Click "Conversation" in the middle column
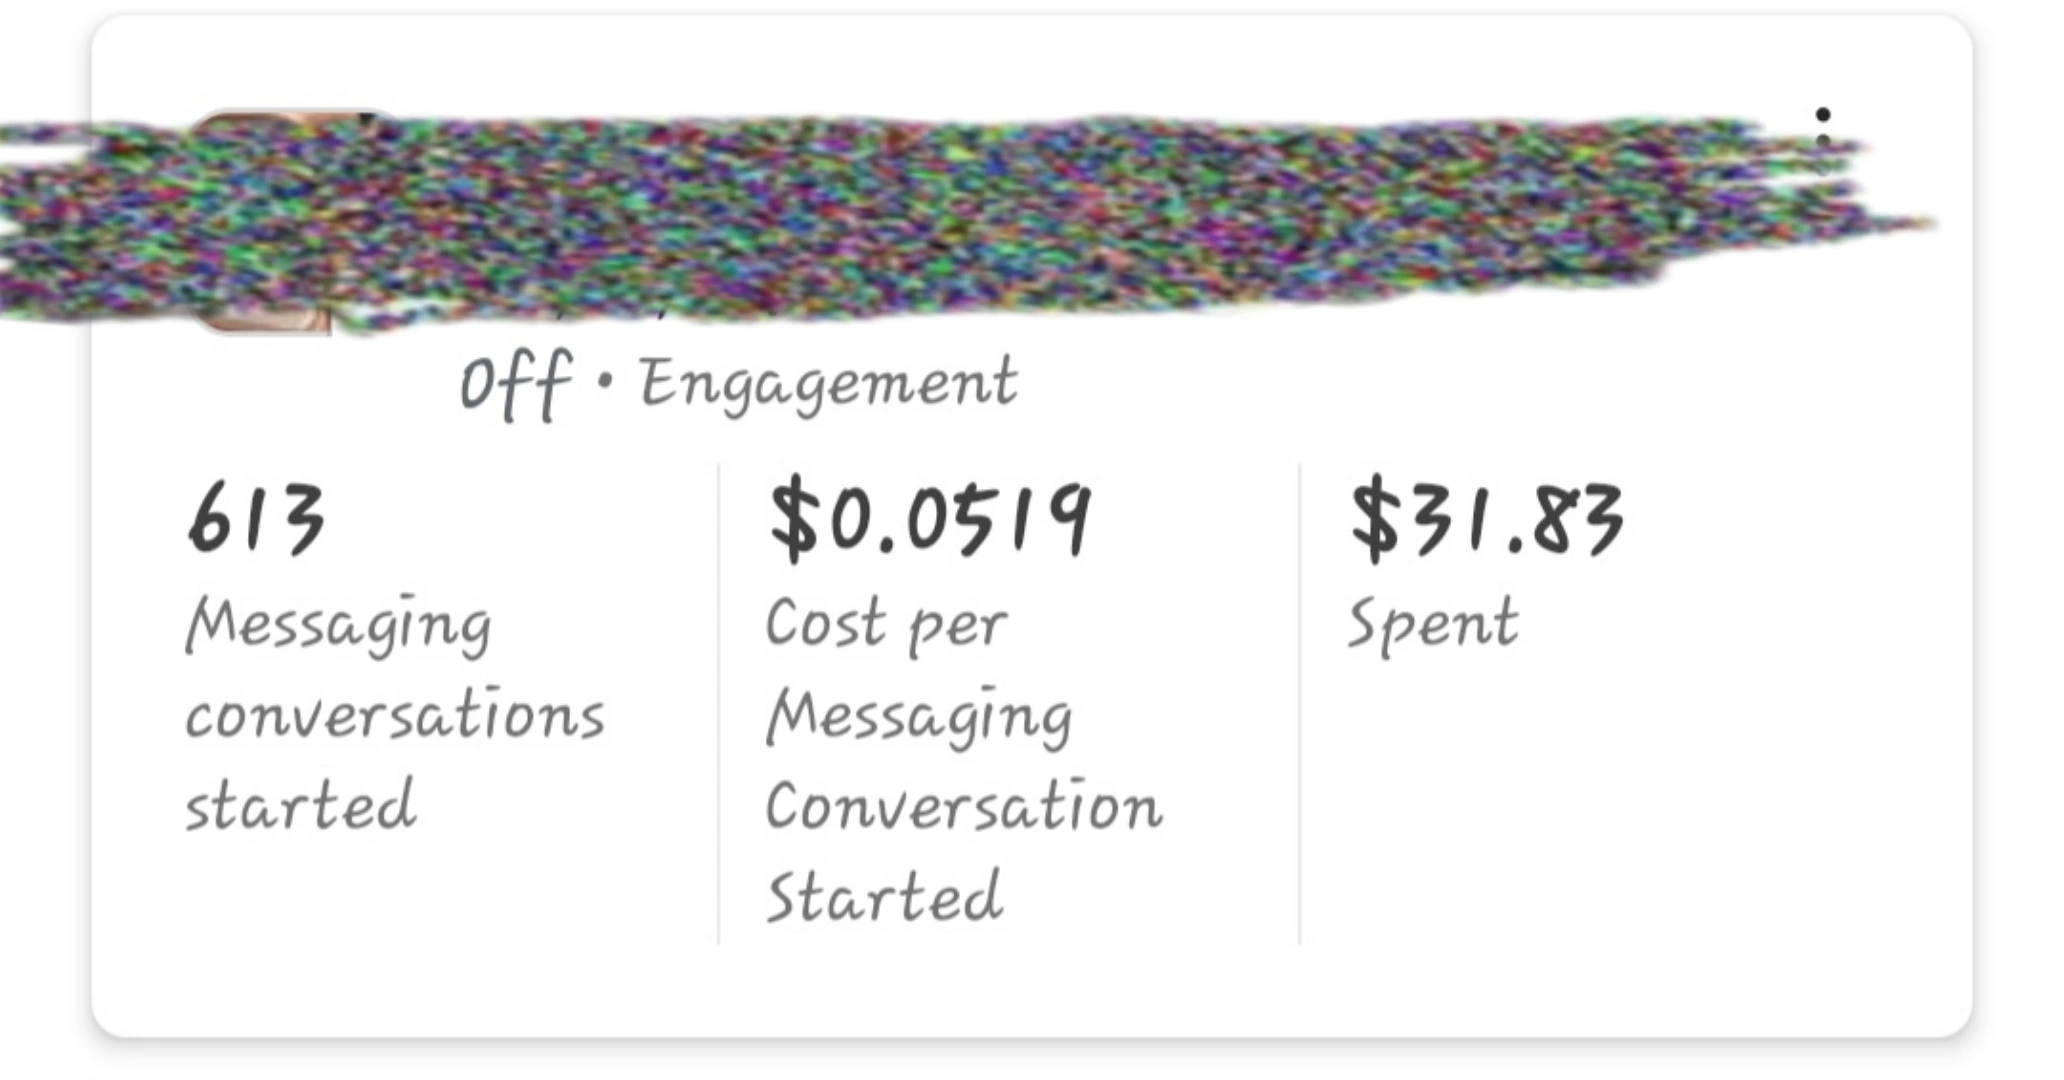The height and width of the screenshot is (1080, 2064). [x=963, y=806]
